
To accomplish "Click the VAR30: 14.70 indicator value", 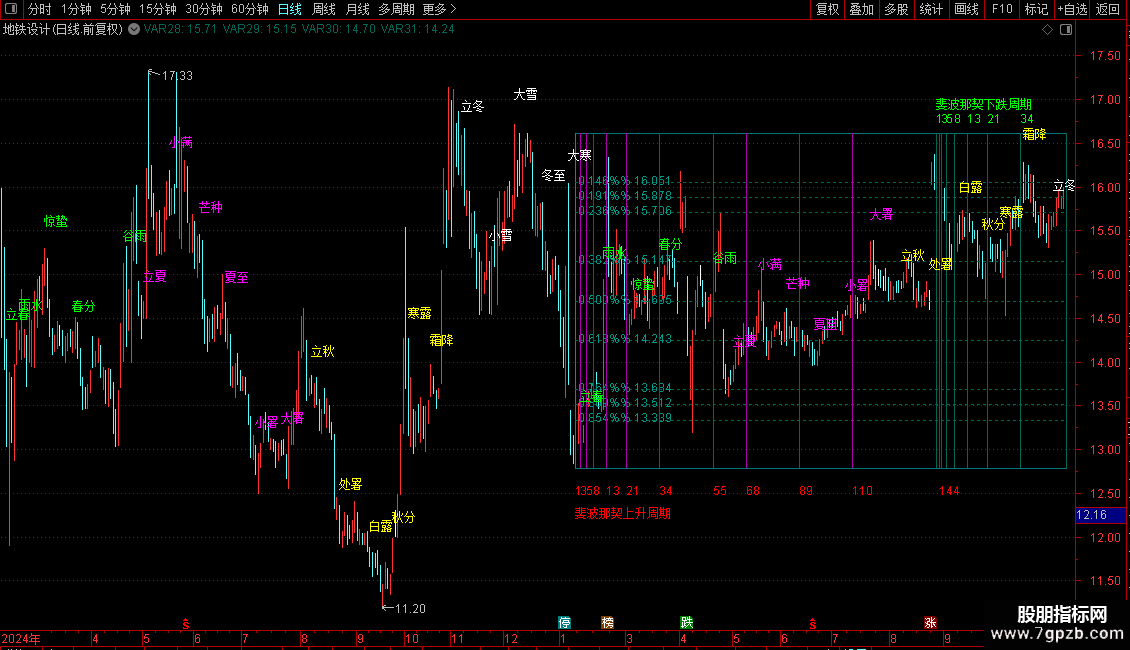I will click(339, 29).
